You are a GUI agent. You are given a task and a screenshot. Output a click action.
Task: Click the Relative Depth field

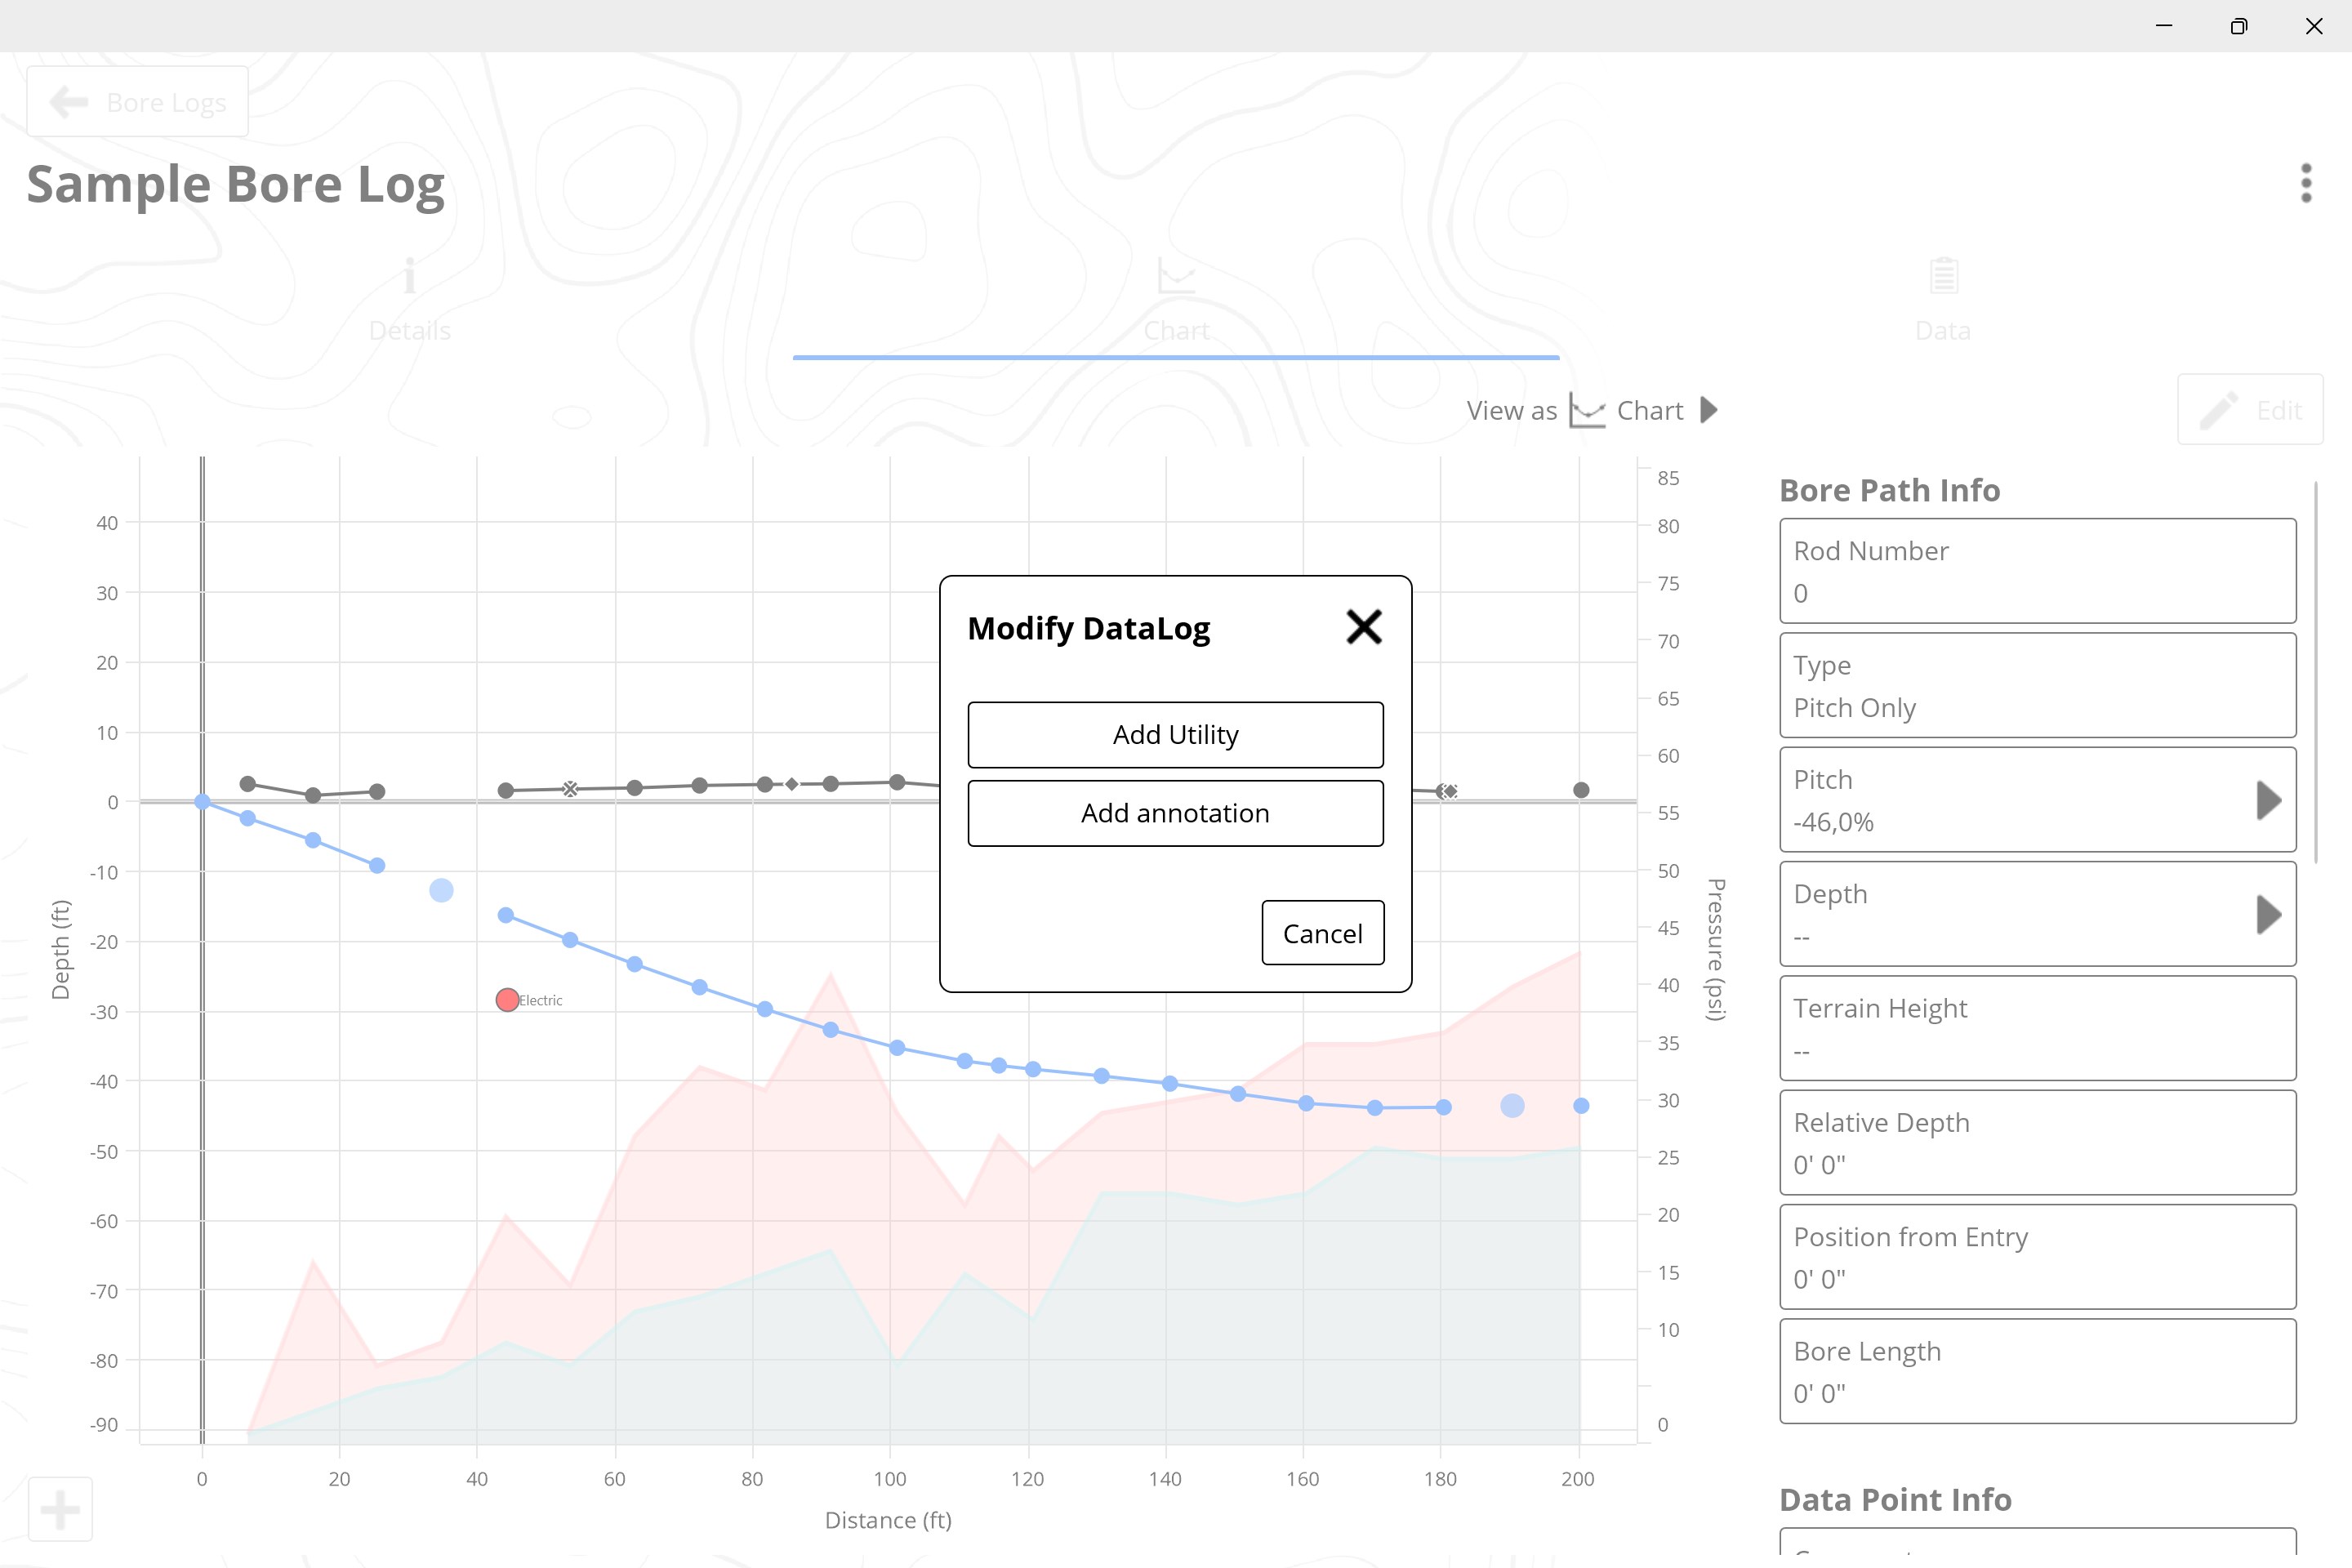tap(2037, 1142)
